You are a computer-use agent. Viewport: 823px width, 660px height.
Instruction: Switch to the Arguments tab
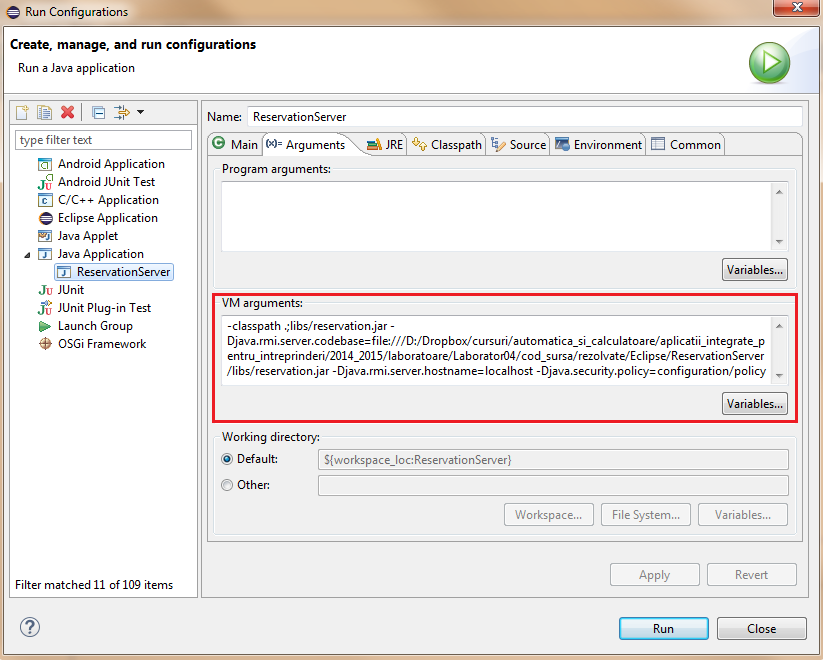(307, 144)
